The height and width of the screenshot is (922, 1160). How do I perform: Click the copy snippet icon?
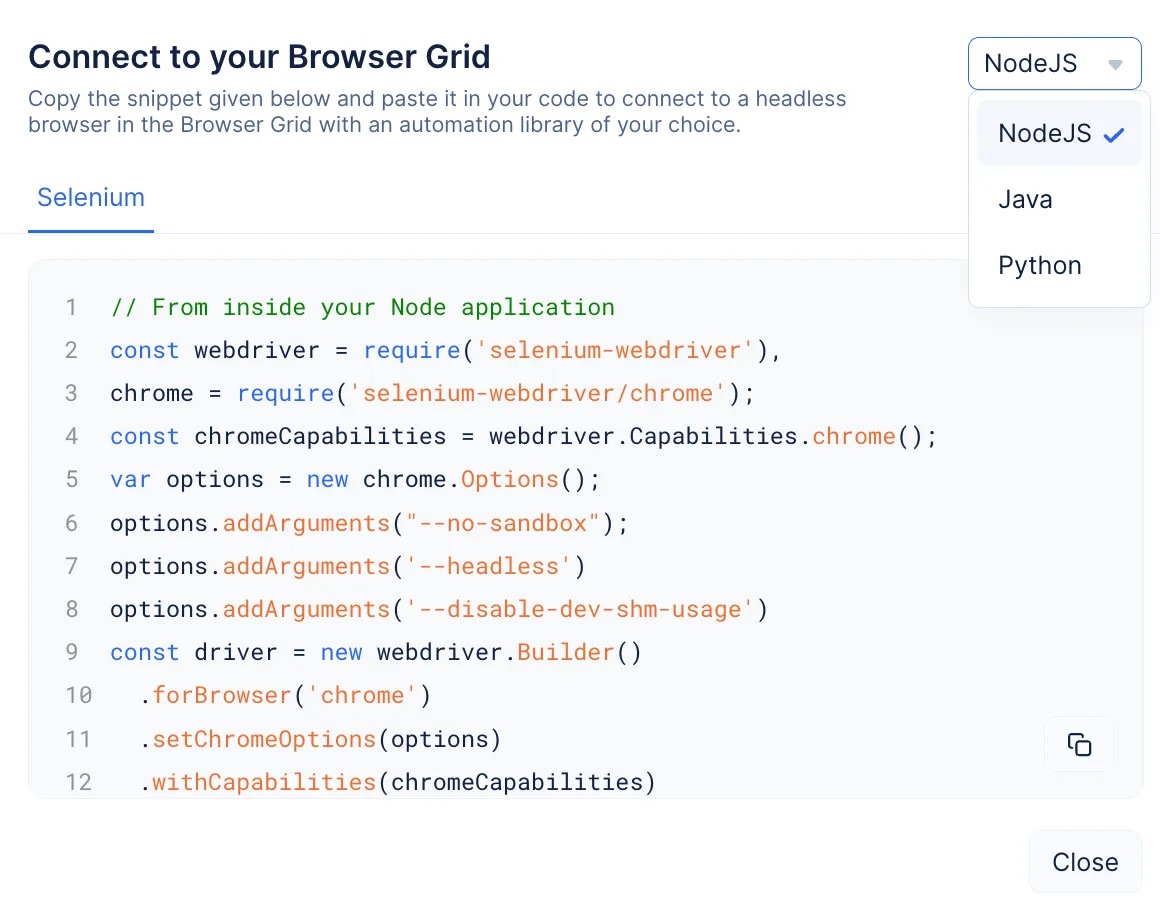[x=1080, y=744]
